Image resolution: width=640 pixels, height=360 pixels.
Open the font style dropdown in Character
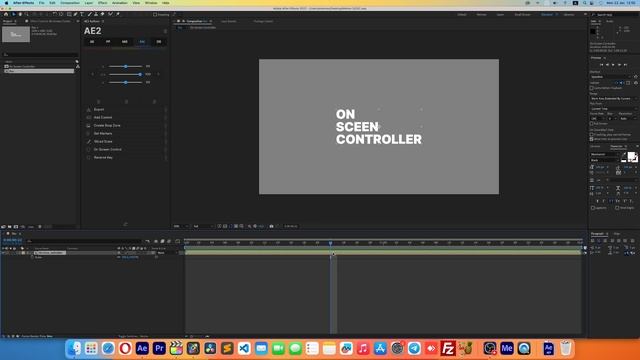coord(604,160)
